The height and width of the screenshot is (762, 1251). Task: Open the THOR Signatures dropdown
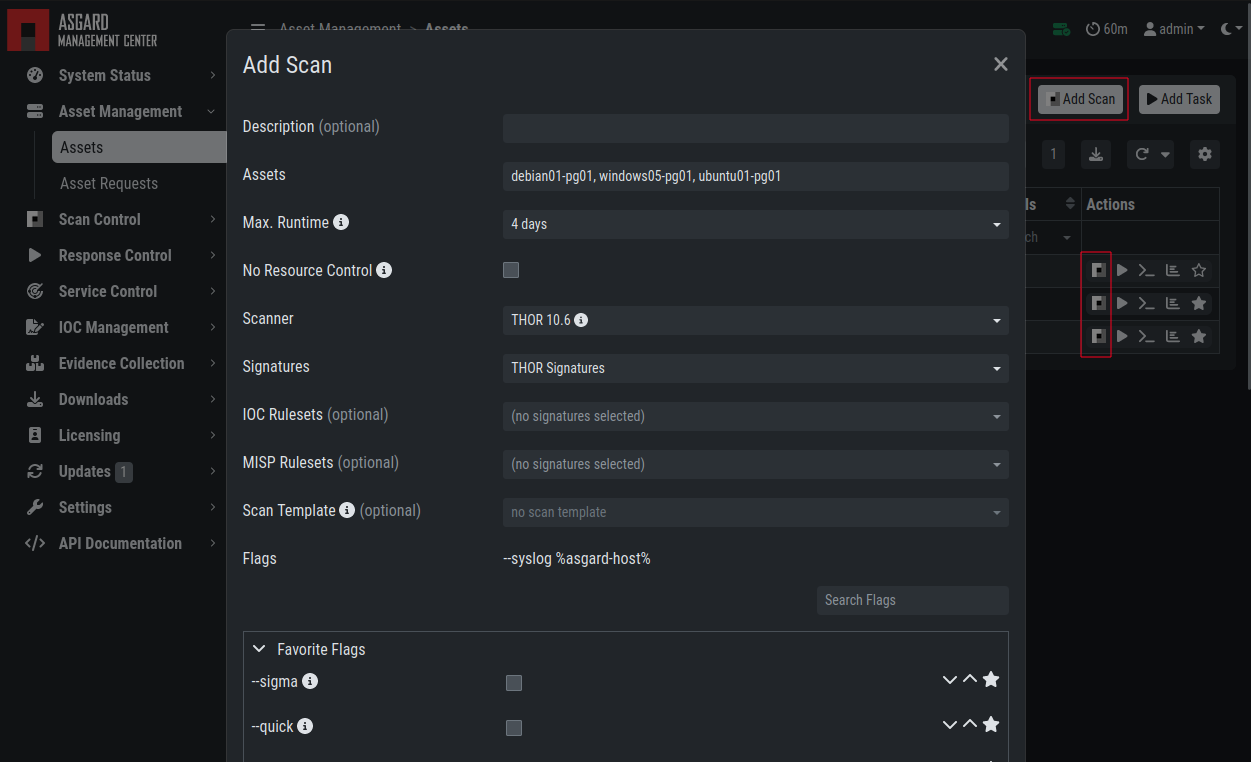point(755,368)
